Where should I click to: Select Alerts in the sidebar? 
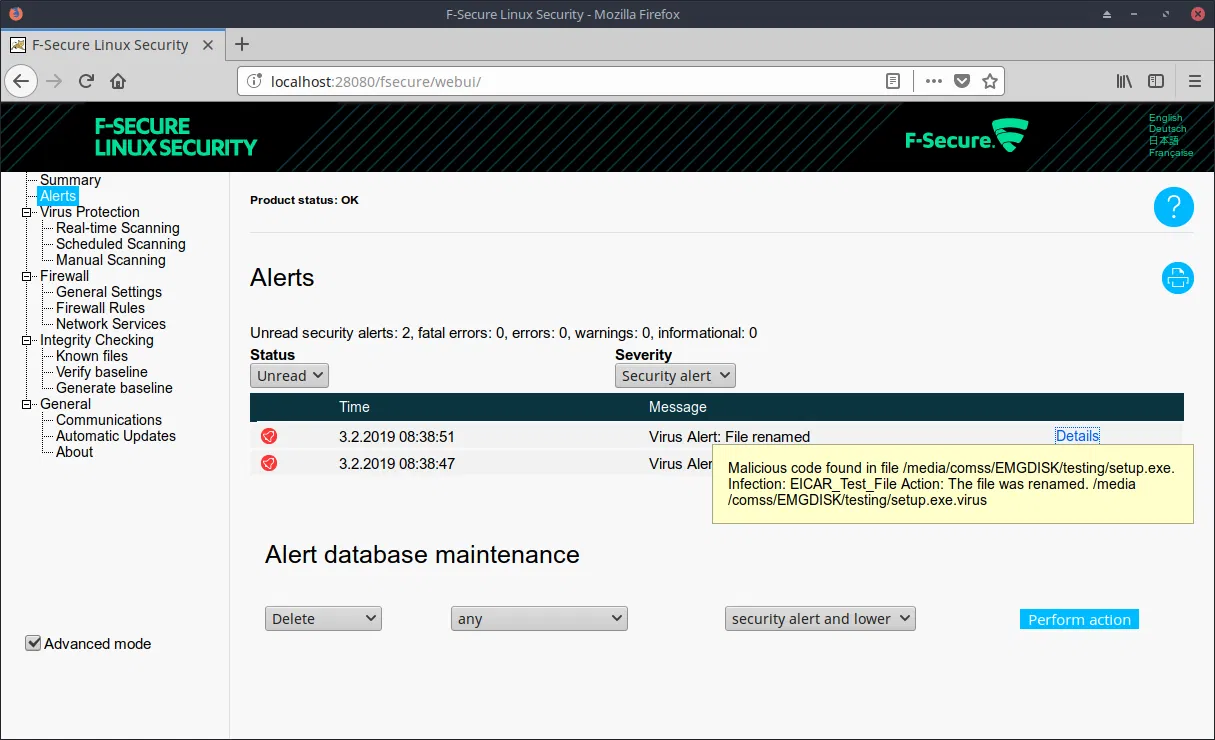tap(58, 196)
